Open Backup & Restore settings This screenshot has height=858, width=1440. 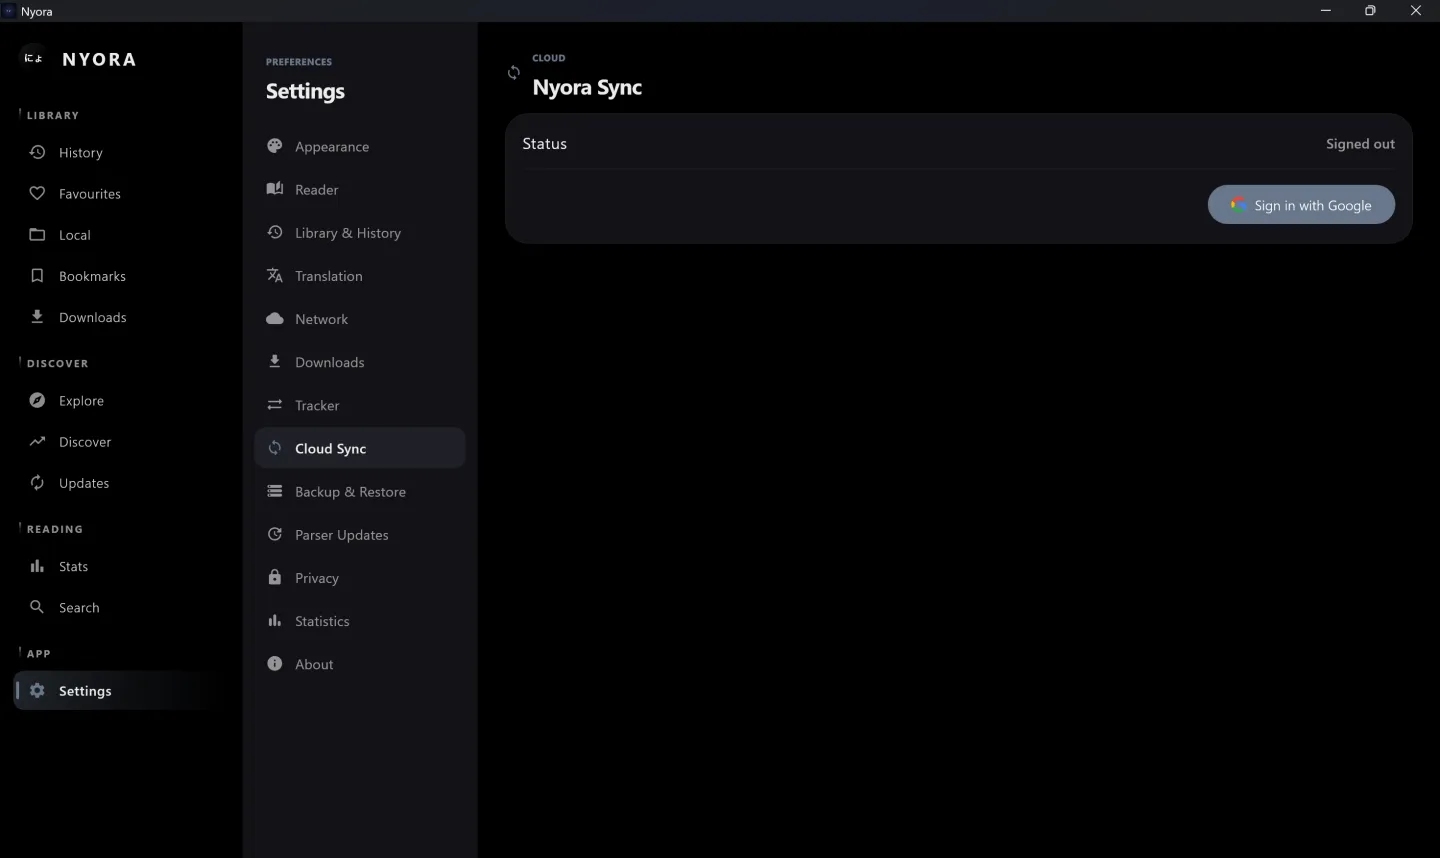360,491
